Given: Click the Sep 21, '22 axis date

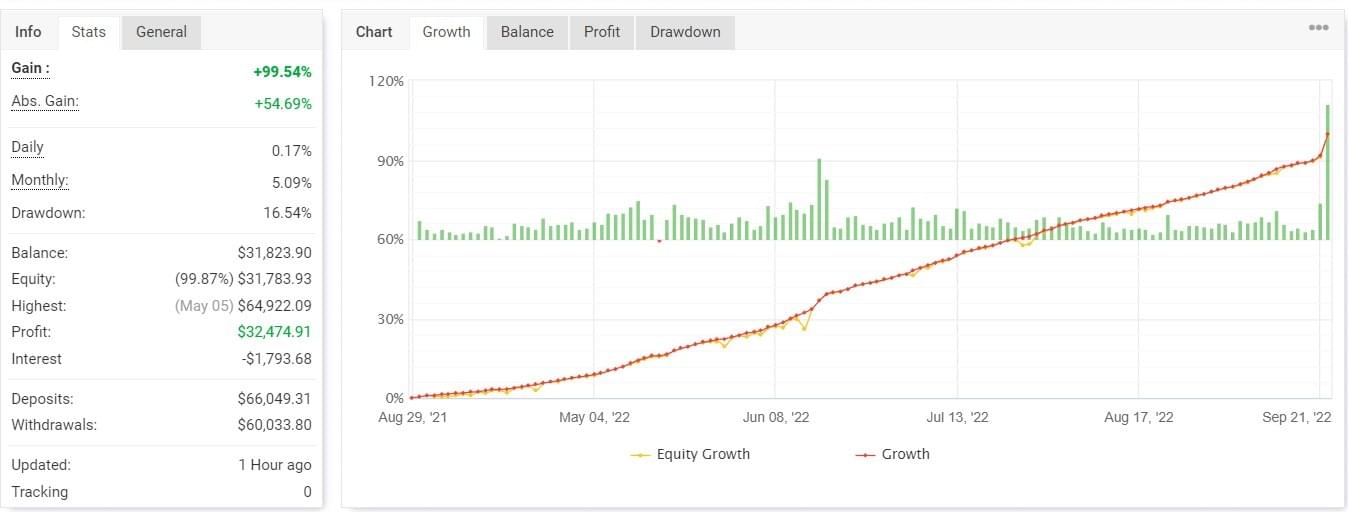Looking at the screenshot, I should pos(1296,417).
